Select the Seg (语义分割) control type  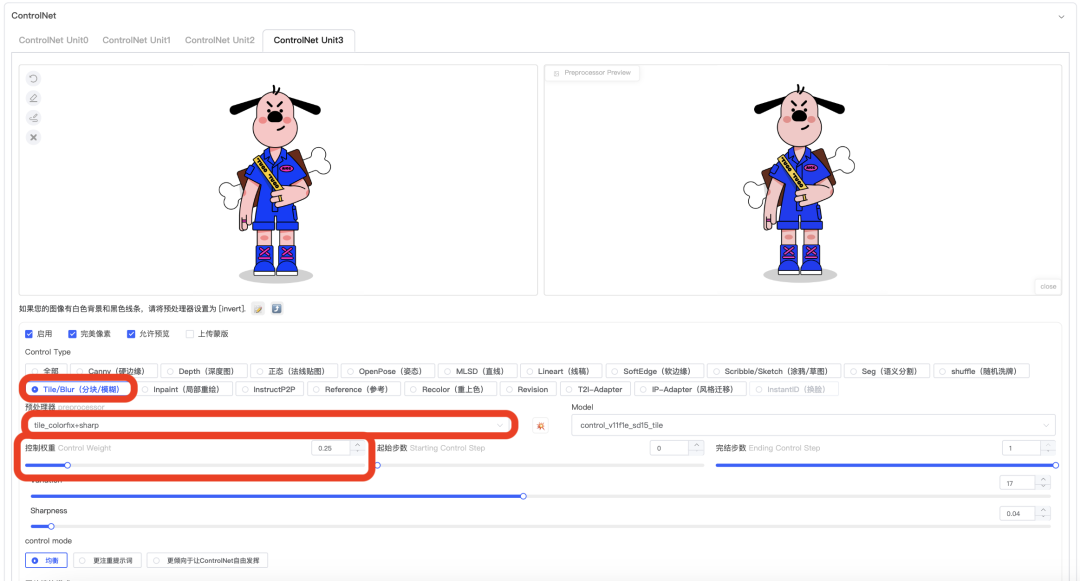point(886,371)
